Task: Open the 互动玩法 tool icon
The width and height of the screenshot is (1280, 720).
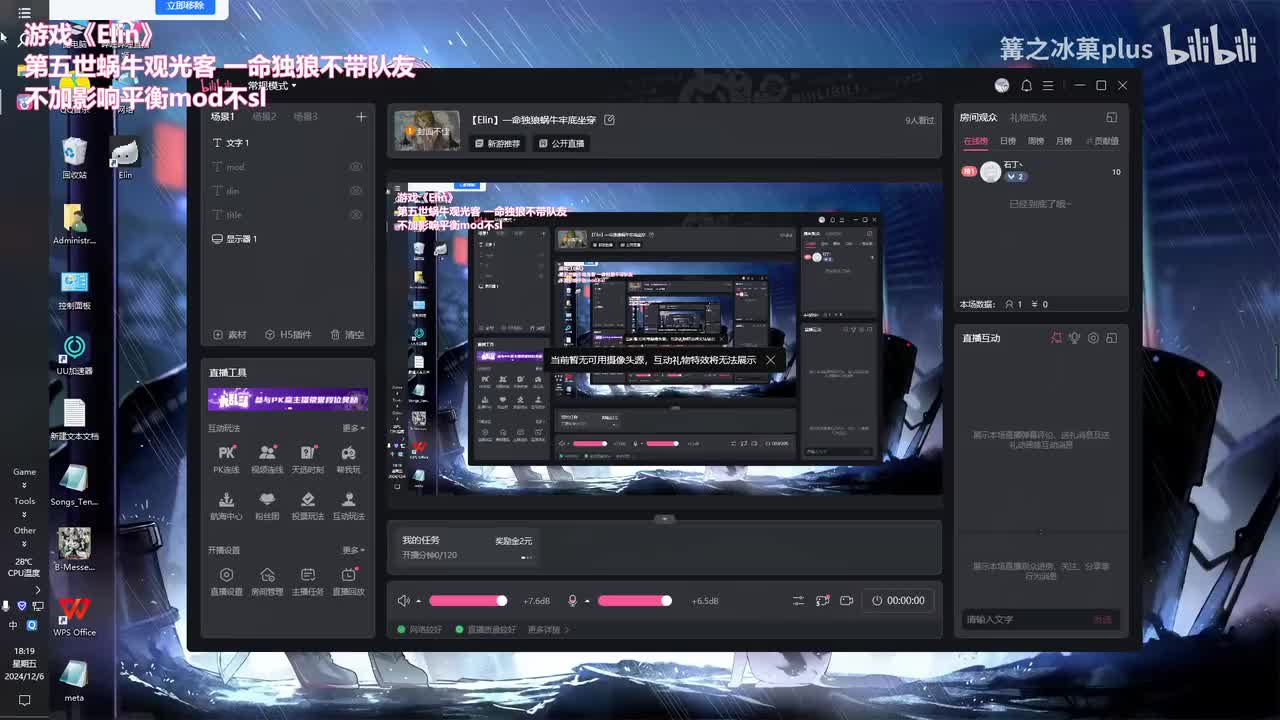Action: click(x=348, y=506)
